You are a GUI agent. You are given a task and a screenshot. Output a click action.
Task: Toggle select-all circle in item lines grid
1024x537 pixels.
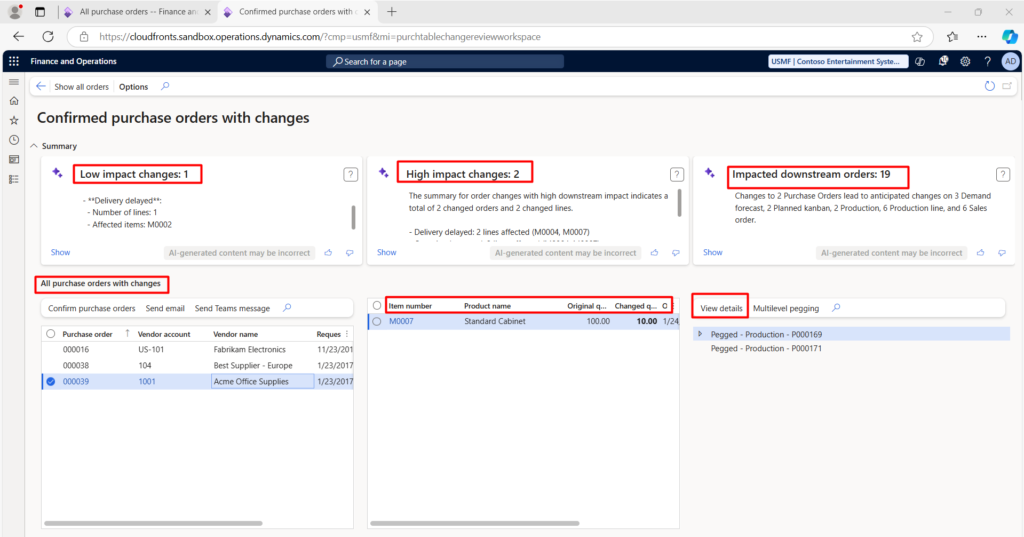377,305
